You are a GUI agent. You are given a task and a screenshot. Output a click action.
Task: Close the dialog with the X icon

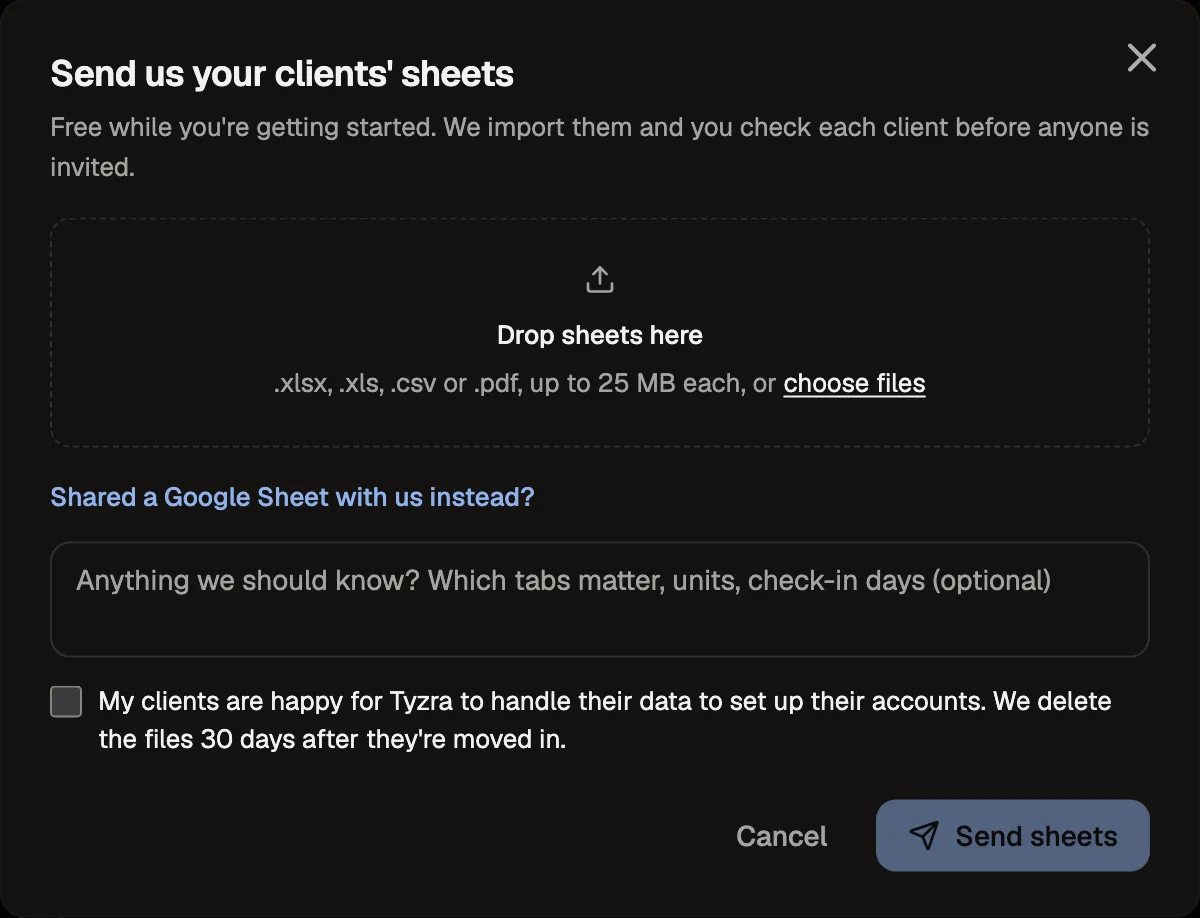click(1141, 58)
